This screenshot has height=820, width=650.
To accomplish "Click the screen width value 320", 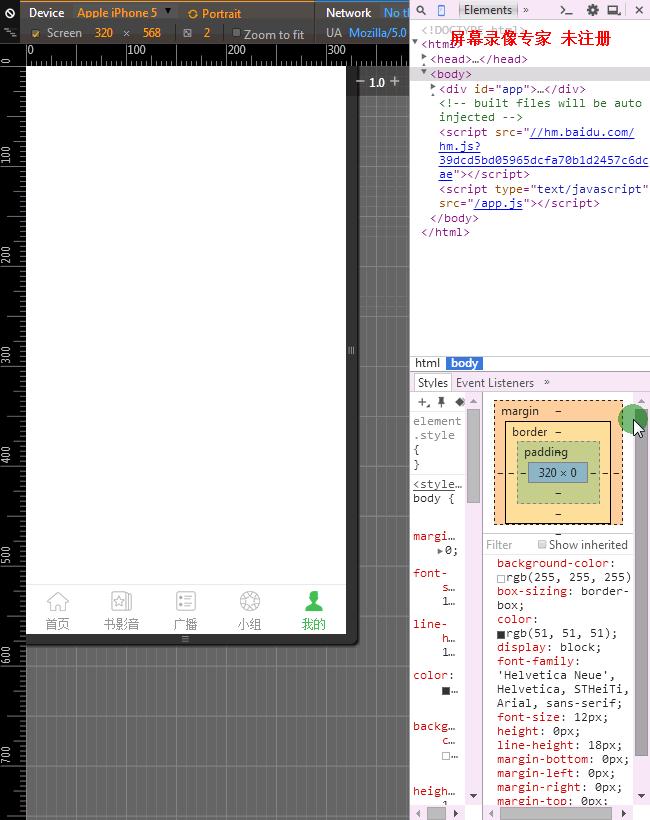I will (104, 33).
